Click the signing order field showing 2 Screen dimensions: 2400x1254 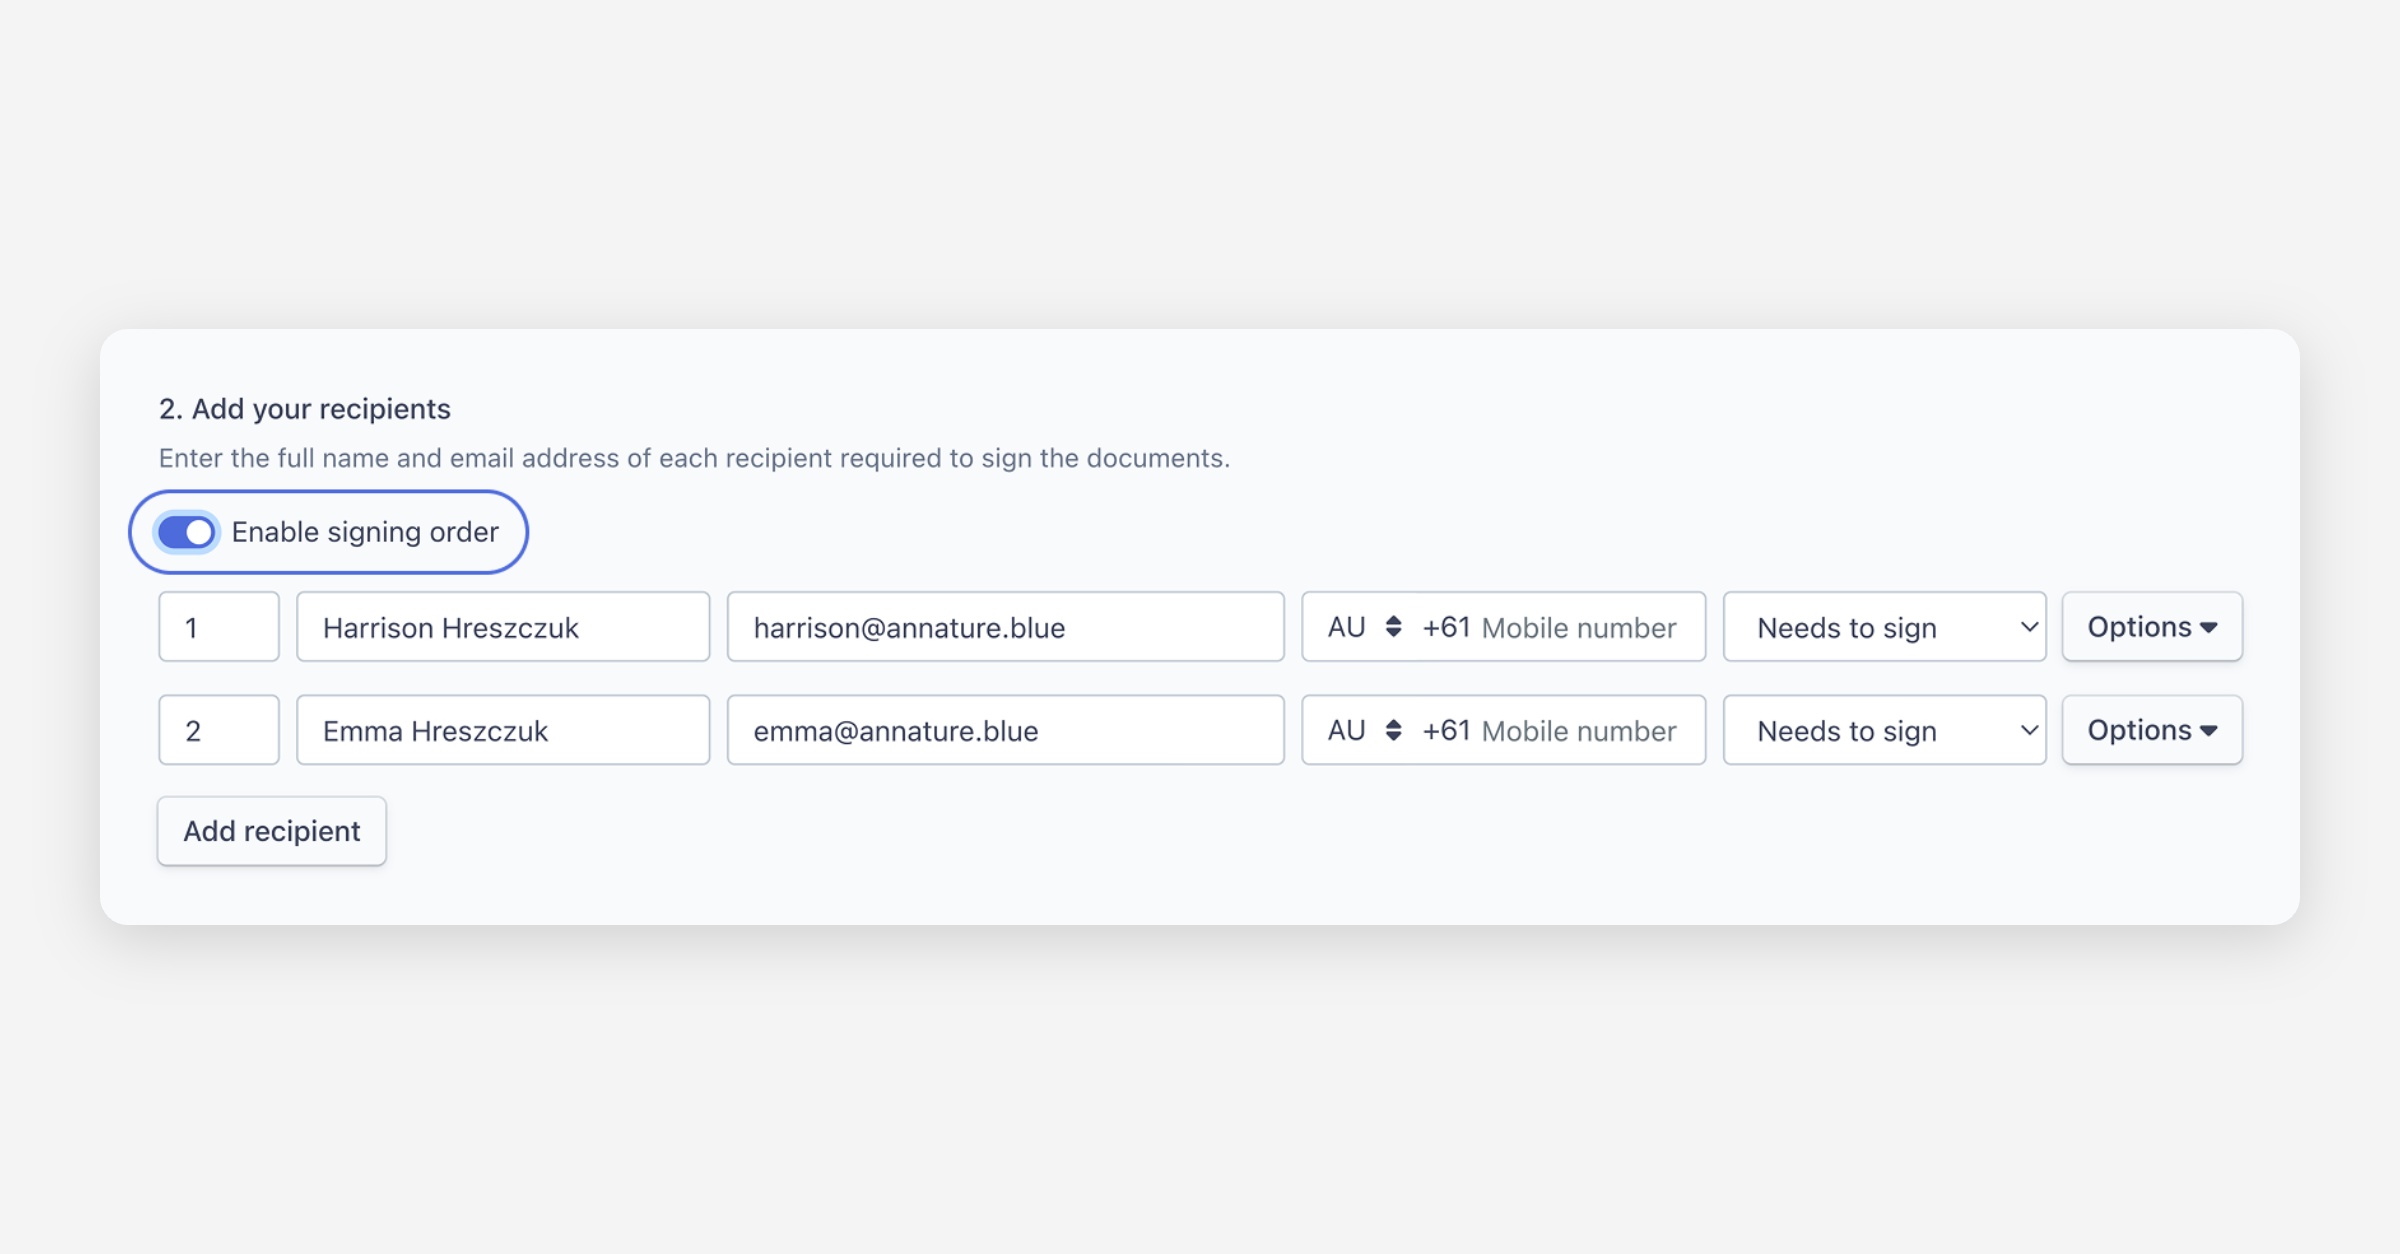218,730
